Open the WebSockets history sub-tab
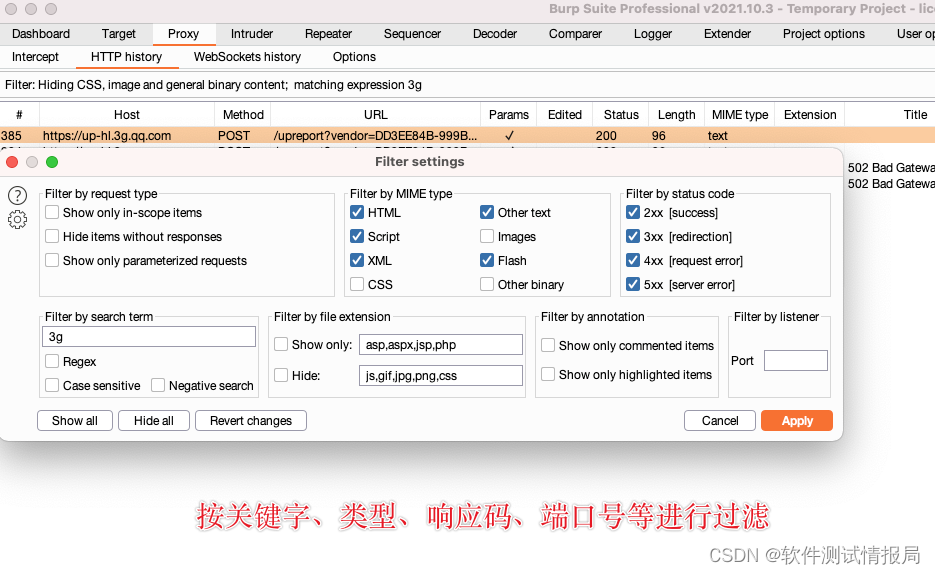The image size is (935, 574). coord(247,57)
